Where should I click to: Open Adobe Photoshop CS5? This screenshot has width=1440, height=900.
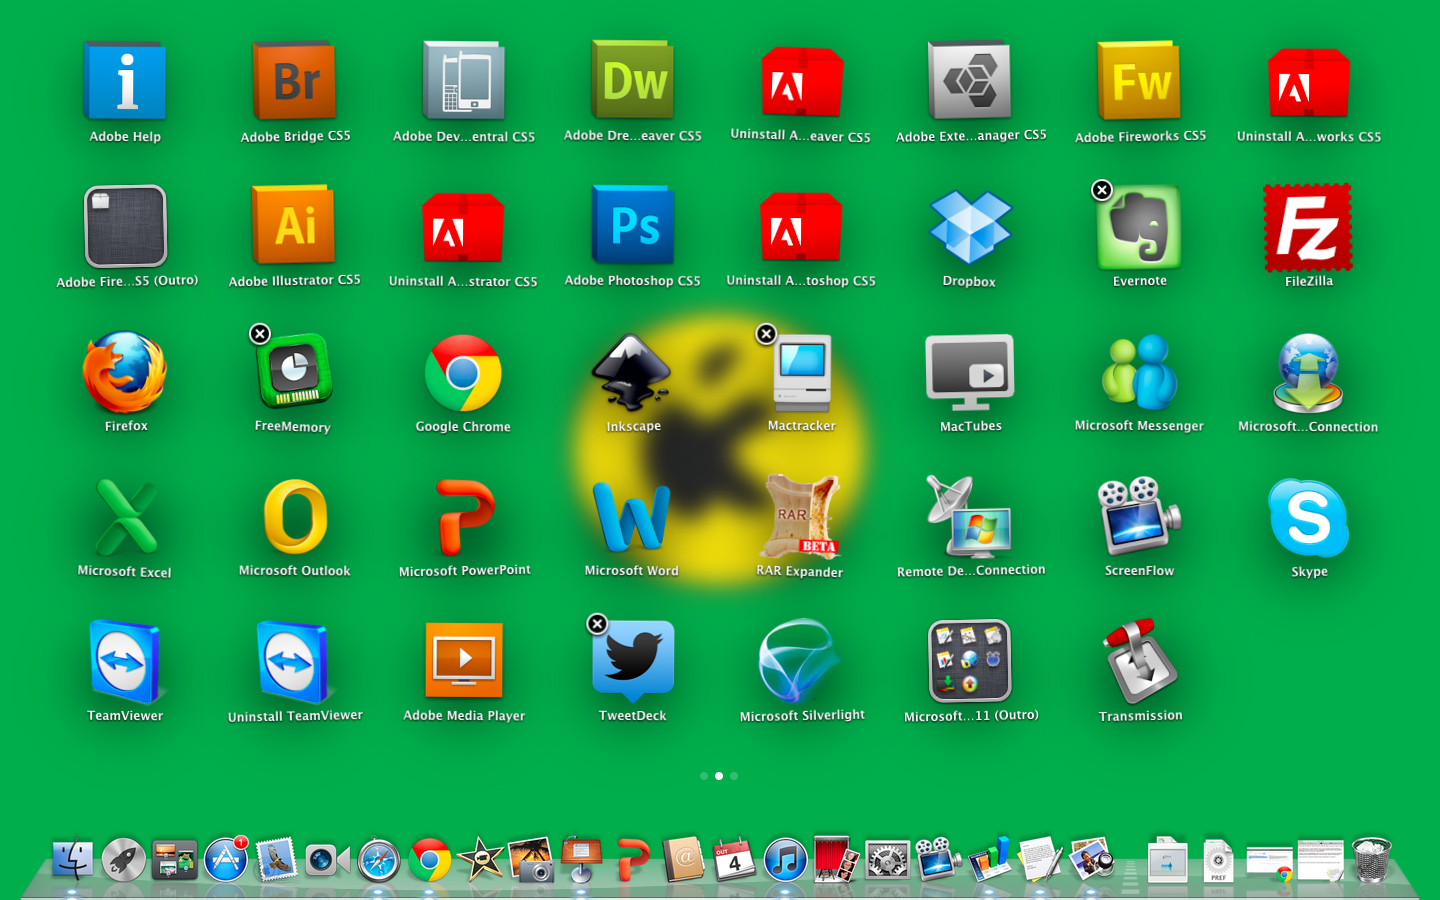coord(633,227)
